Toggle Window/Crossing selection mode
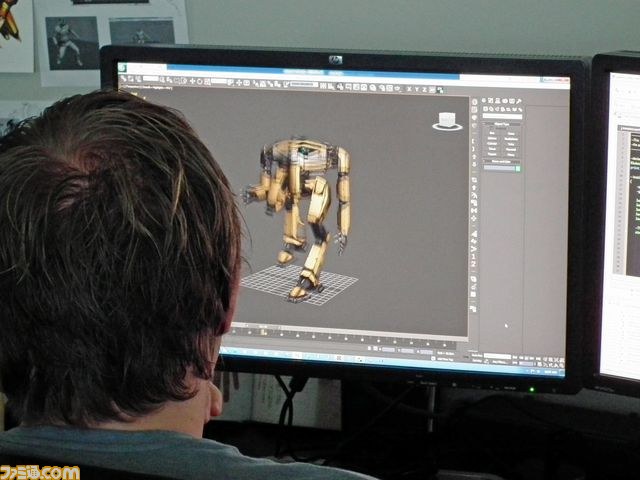The width and height of the screenshot is (640, 480). point(184,81)
